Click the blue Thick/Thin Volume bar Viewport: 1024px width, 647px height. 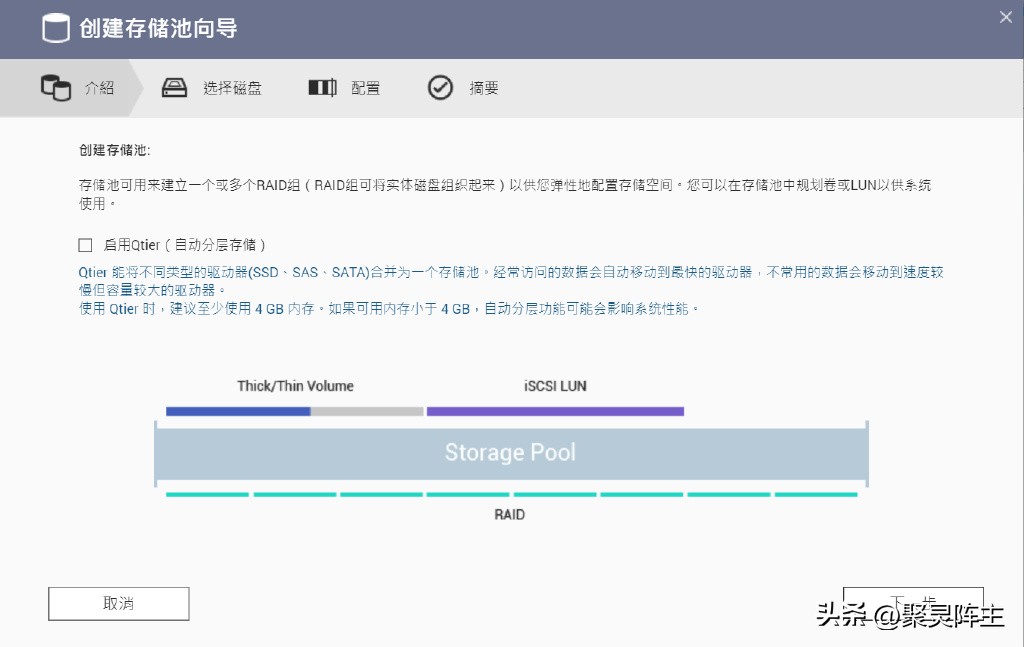tap(240, 410)
